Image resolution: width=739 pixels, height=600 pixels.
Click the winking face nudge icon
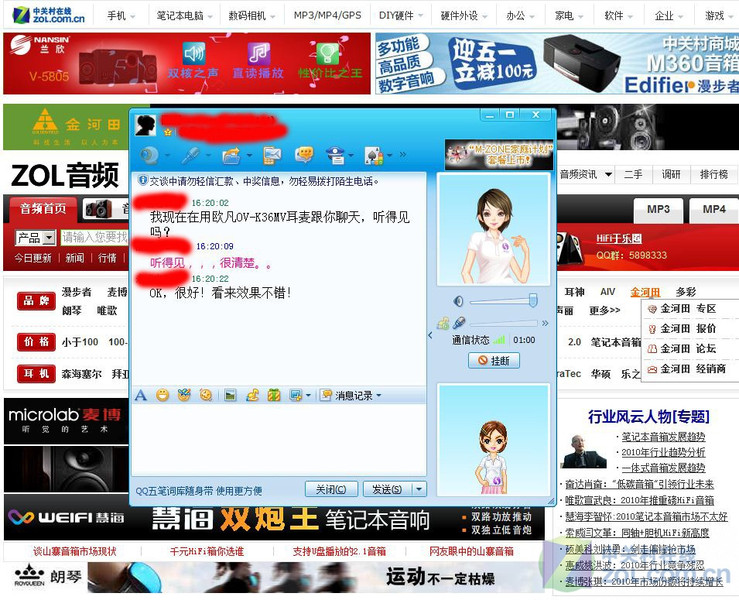205,395
